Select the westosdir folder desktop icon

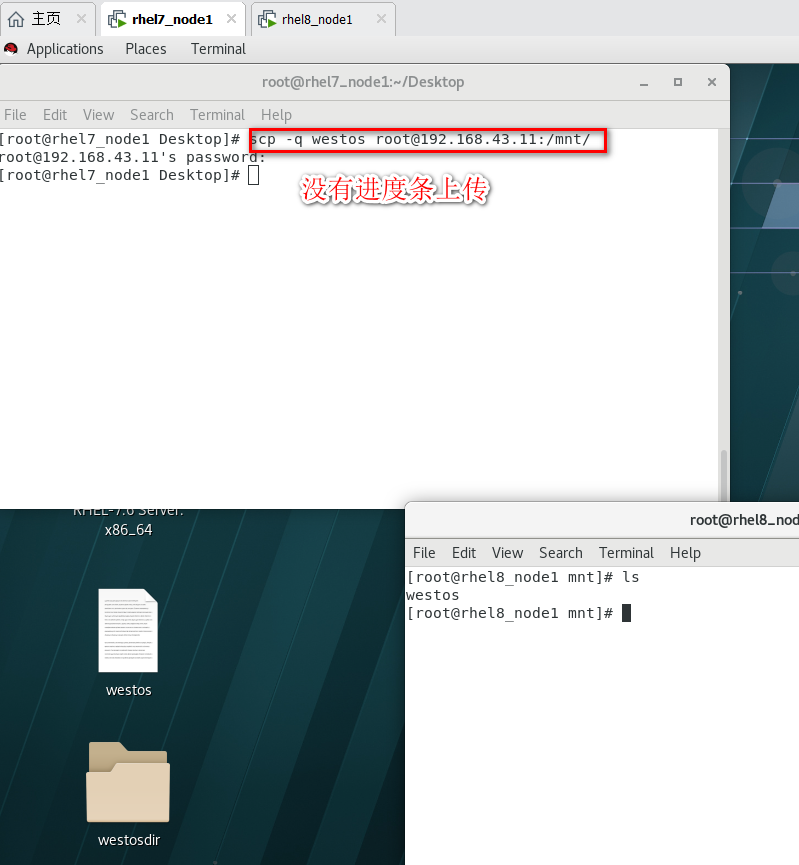(x=128, y=782)
